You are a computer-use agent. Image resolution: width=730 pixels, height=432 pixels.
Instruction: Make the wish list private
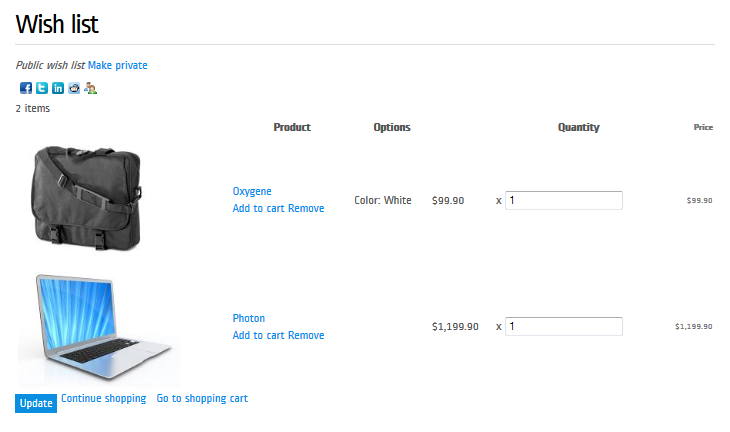(x=118, y=65)
